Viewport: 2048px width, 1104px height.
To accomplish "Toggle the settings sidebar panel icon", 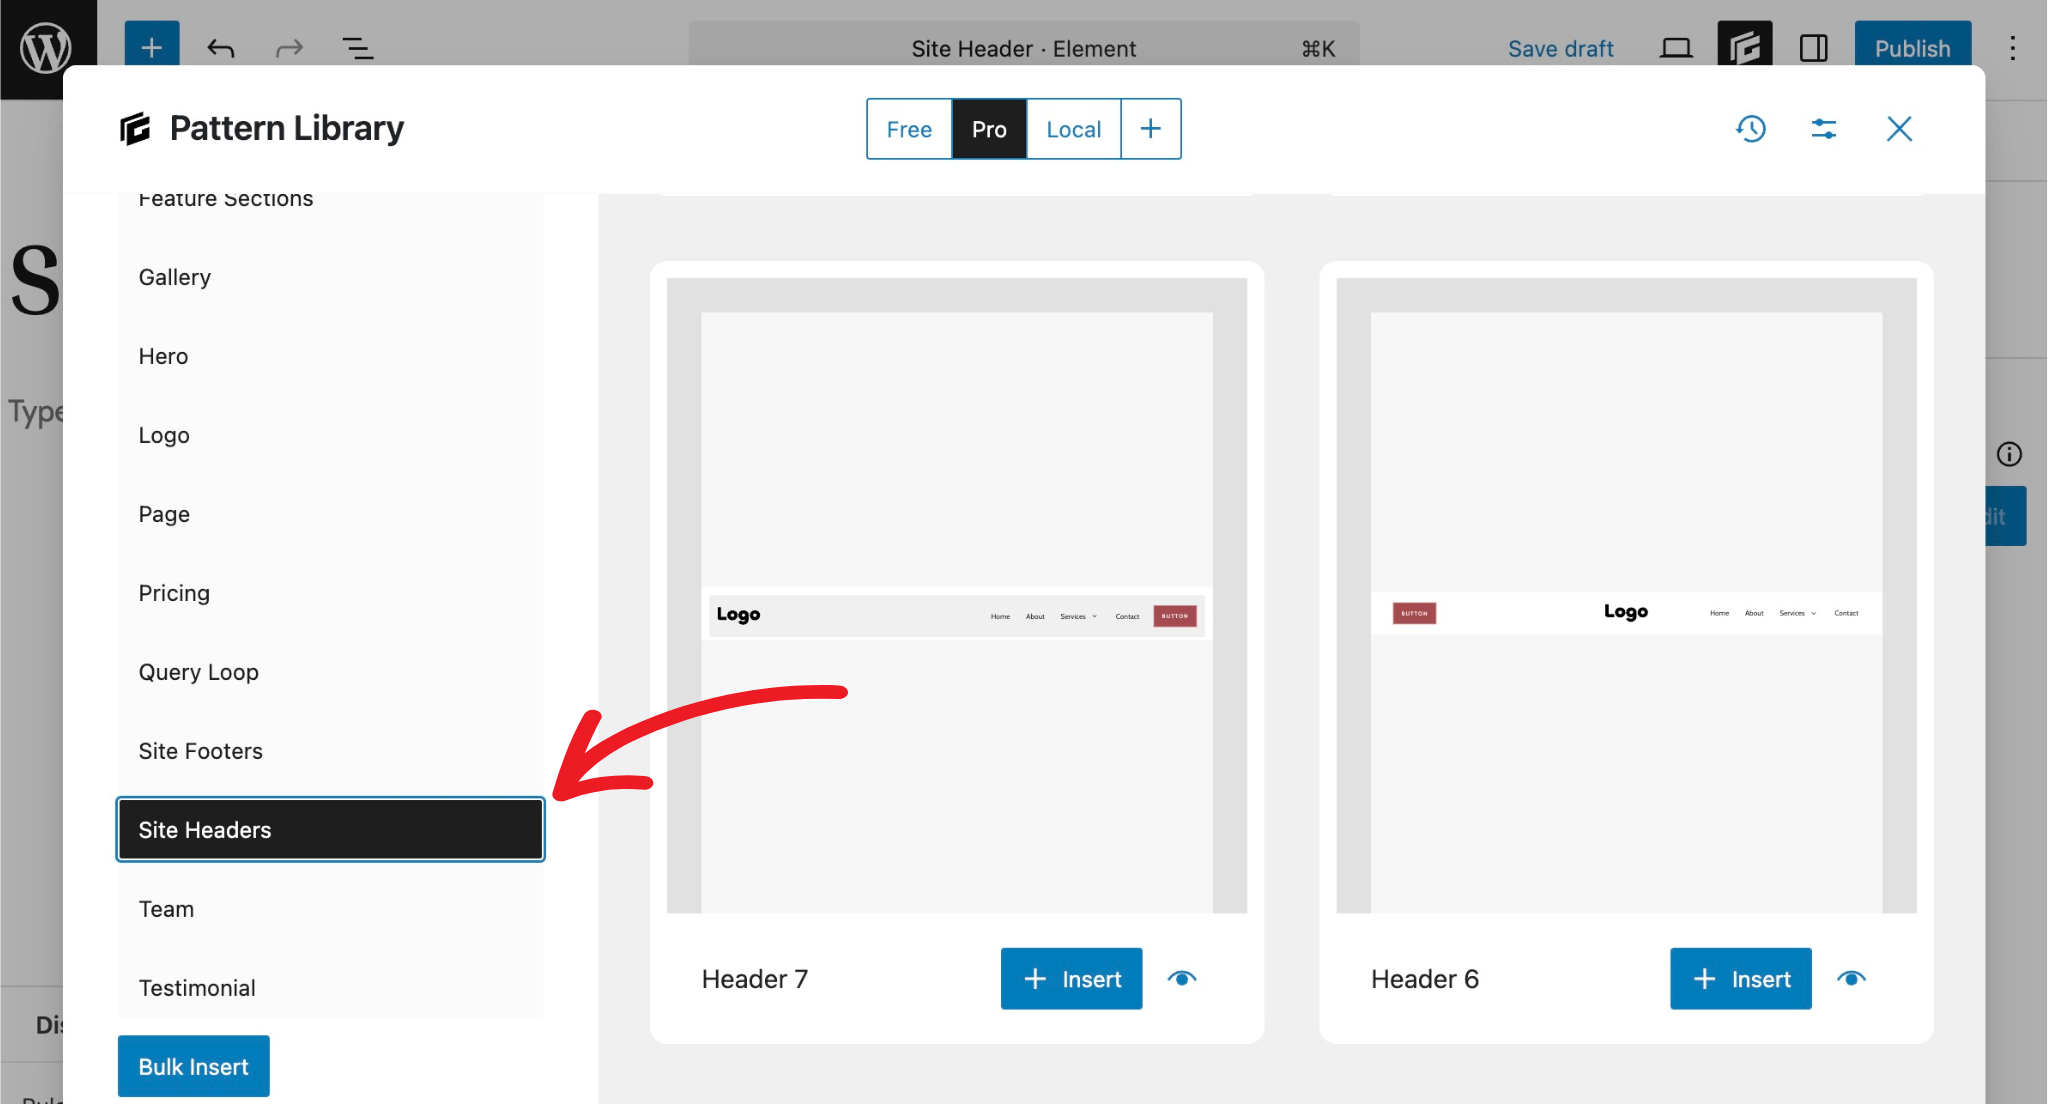I will tap(1813, 48).
